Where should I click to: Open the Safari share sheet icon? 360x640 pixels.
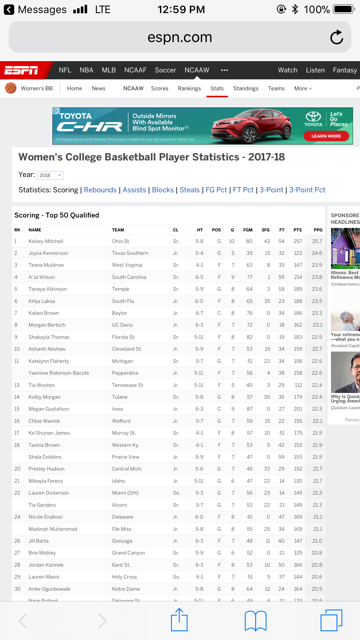pos(179,620)
